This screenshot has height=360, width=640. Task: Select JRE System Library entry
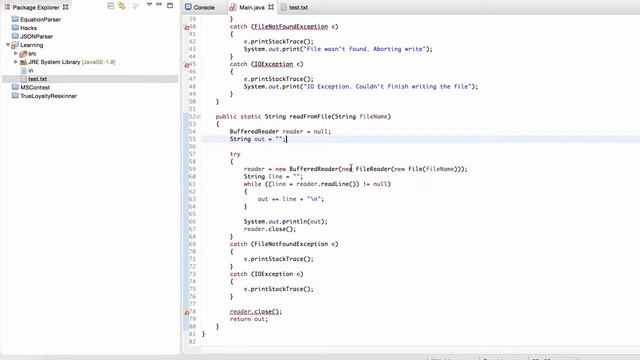(x=71, y=62)
